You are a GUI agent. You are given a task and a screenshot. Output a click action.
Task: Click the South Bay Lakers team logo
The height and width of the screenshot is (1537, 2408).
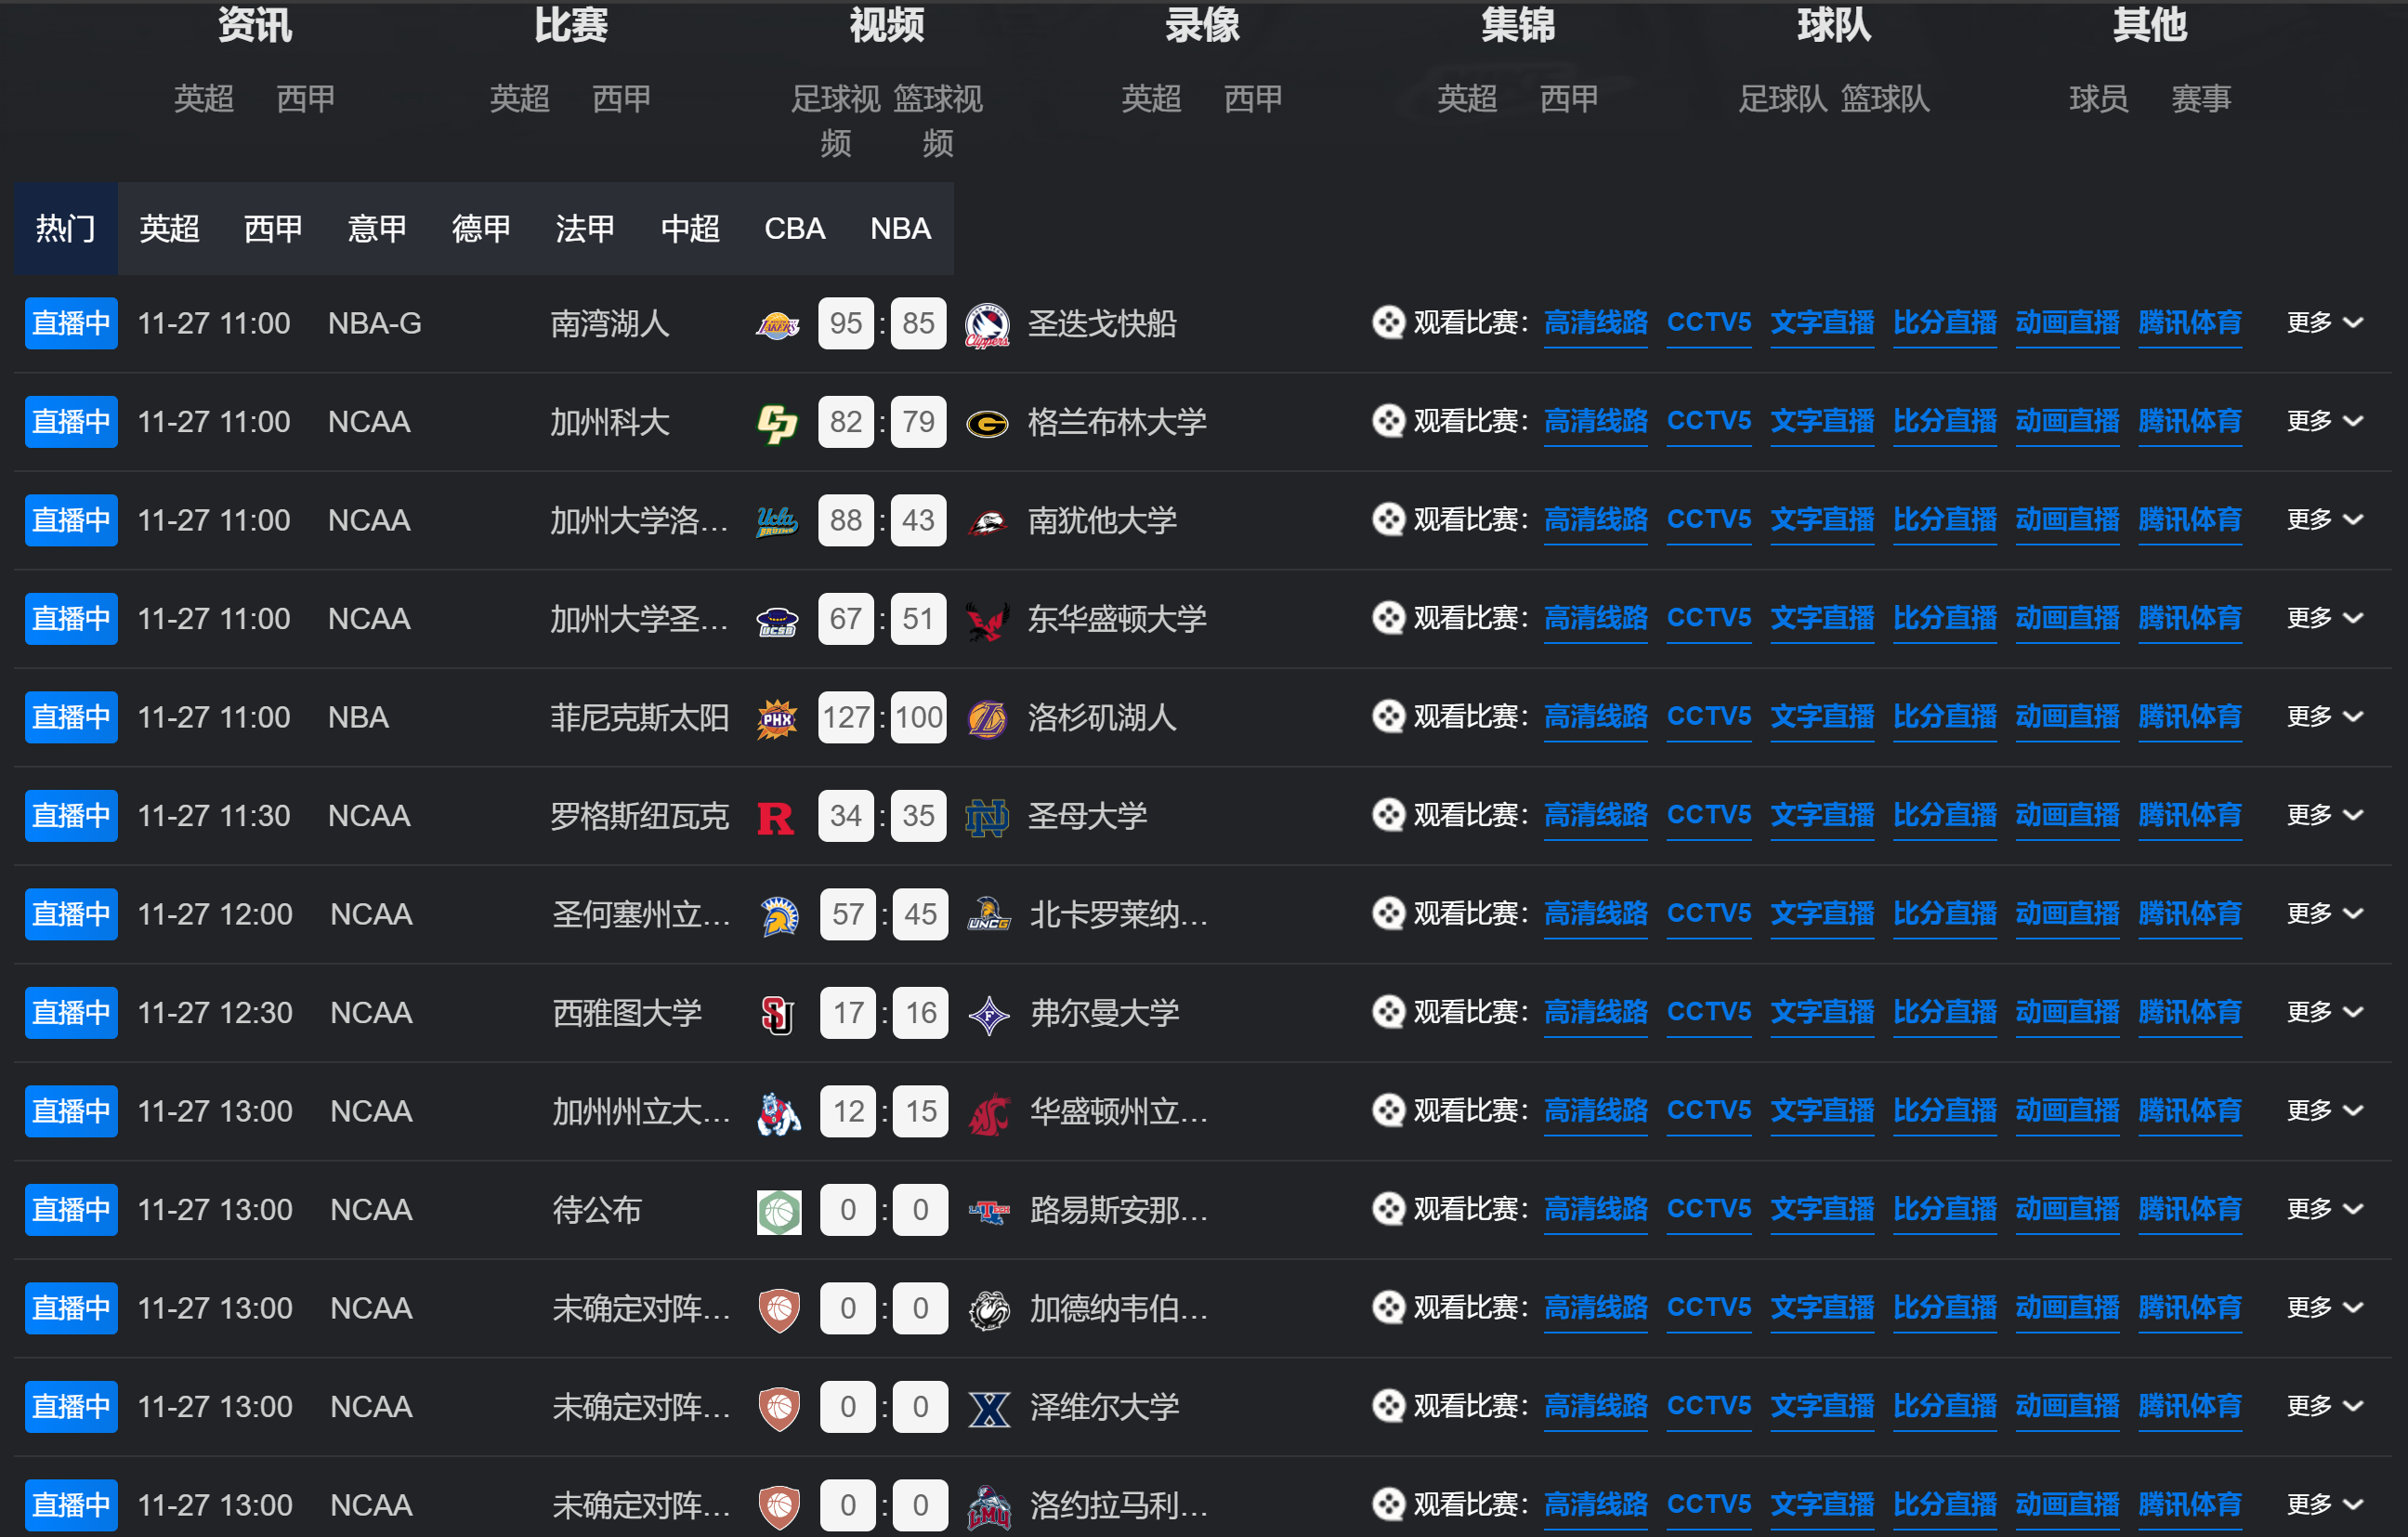click(777, 323)
